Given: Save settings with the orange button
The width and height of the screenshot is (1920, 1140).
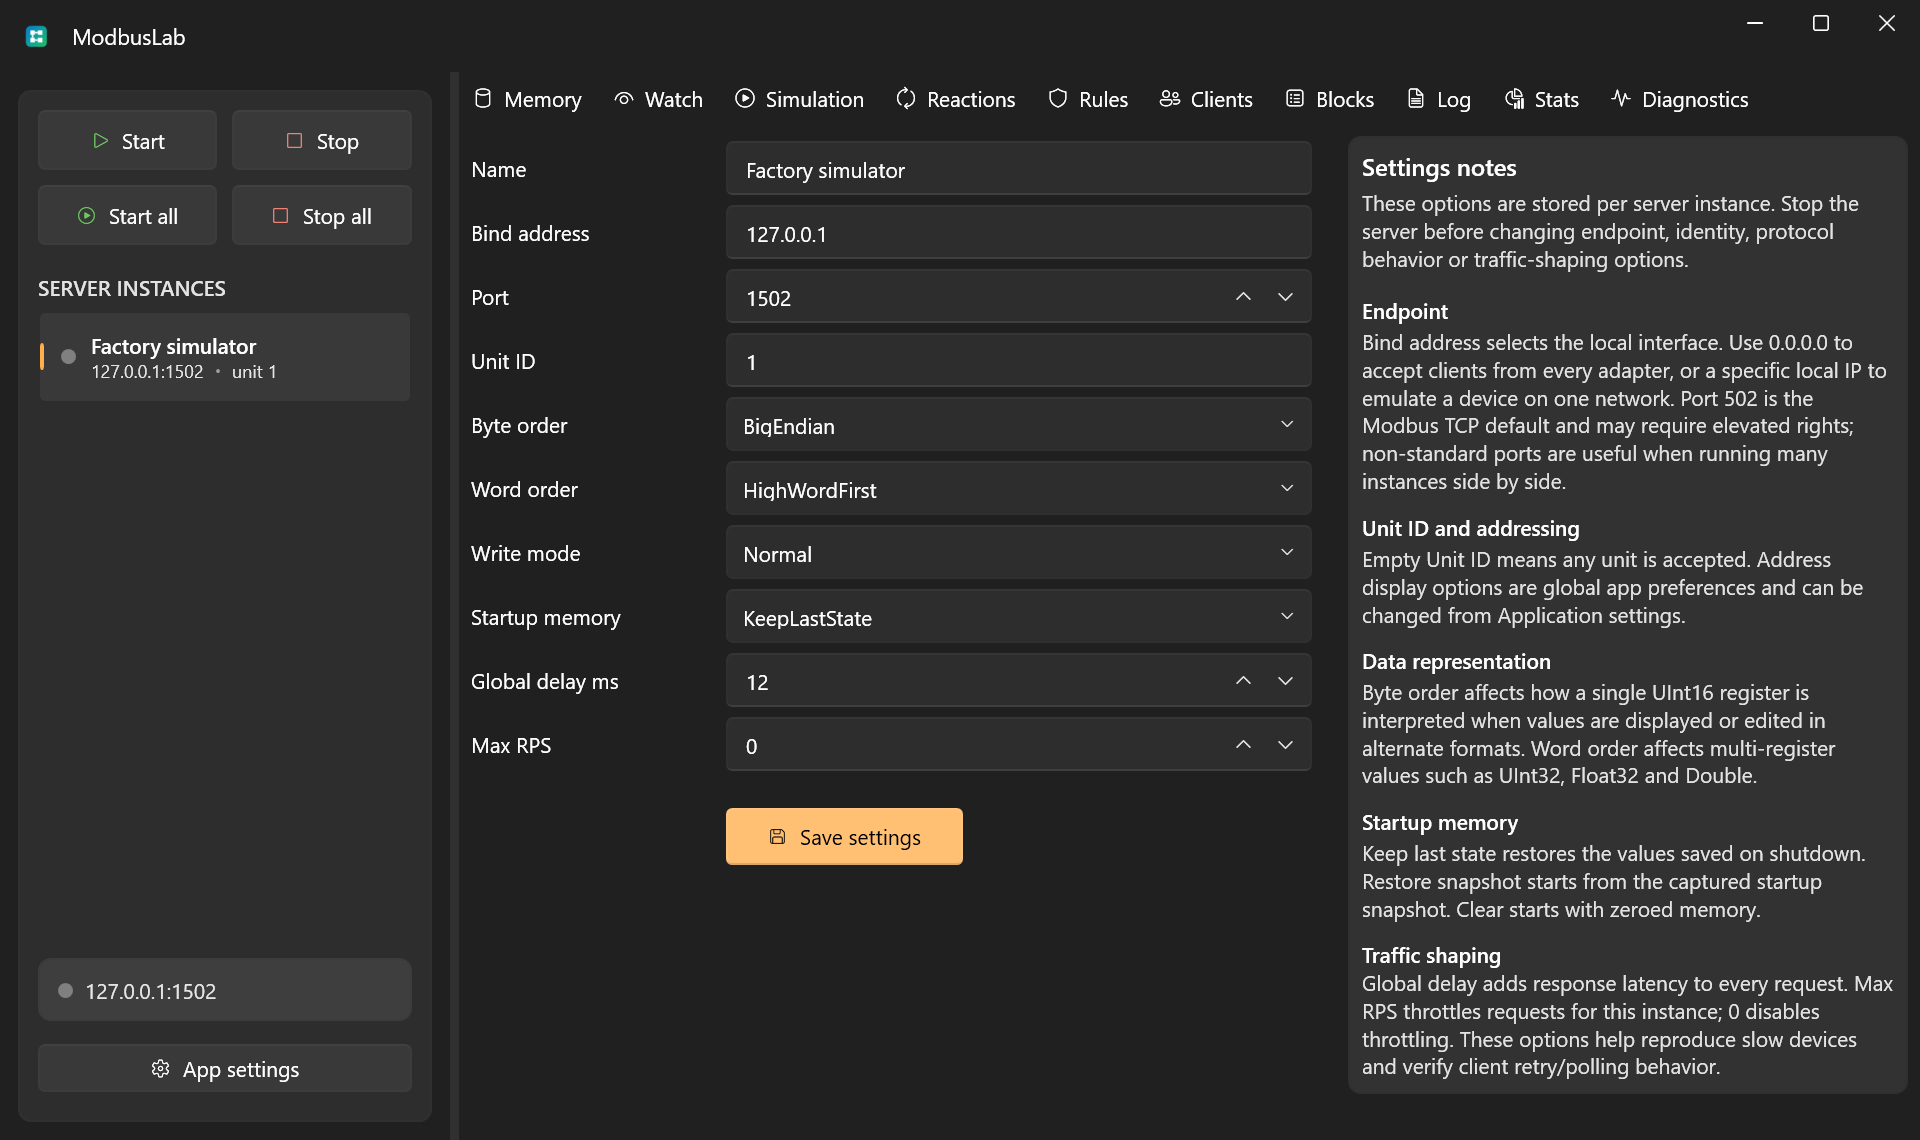Looking at the screenshot, I should pyautogui.click(x=844, y=837).
